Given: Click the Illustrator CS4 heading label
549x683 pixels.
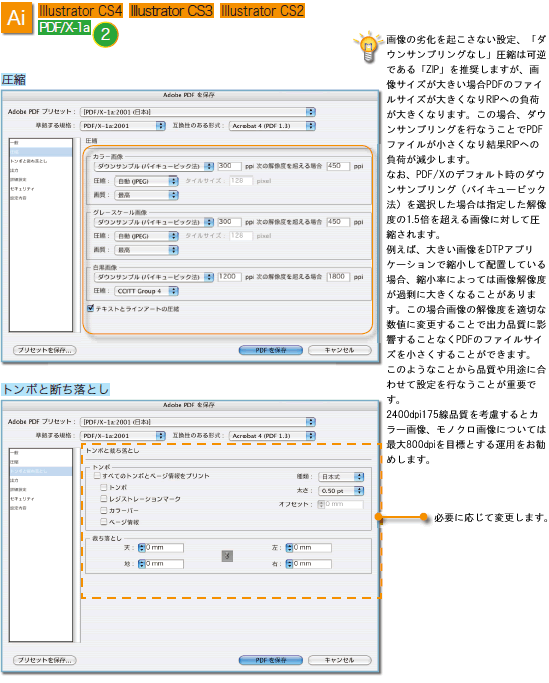Looking at the screenshot, I should [81, 10].
